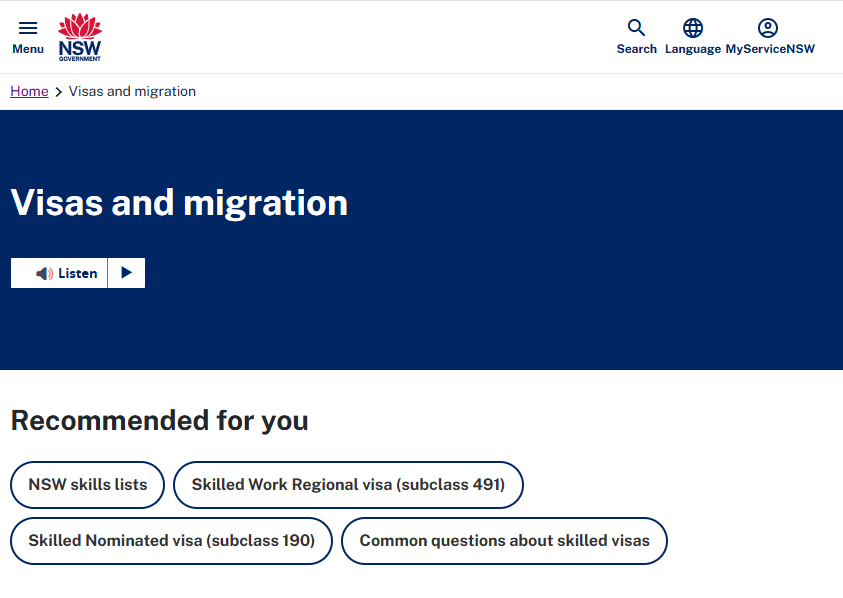
Task: Click the NSW Government waratah logo
Action: point(80,37)
